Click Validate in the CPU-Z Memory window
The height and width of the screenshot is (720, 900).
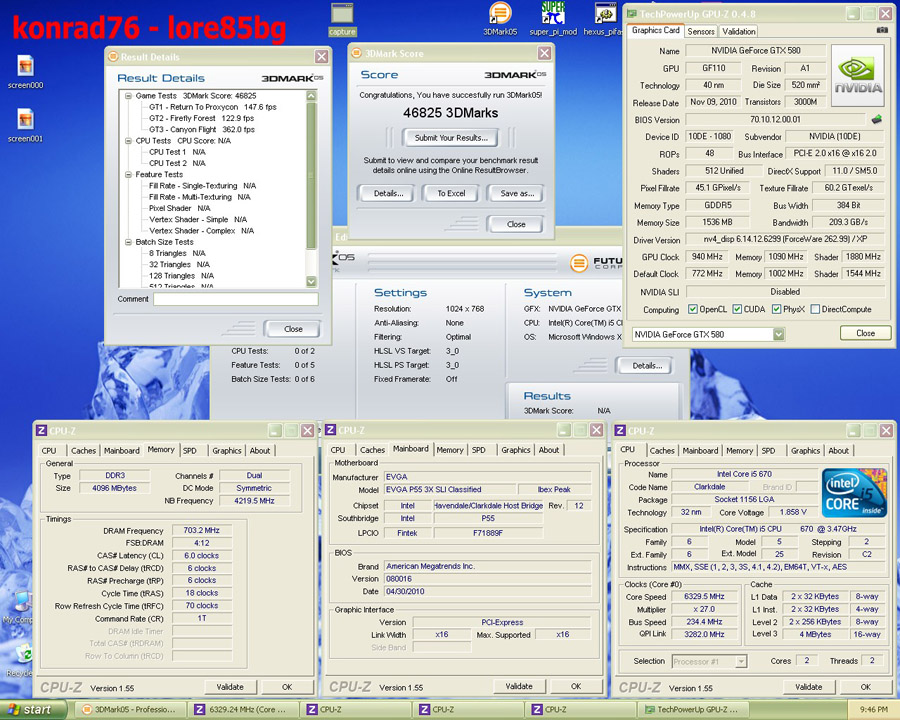click(230, 687)
